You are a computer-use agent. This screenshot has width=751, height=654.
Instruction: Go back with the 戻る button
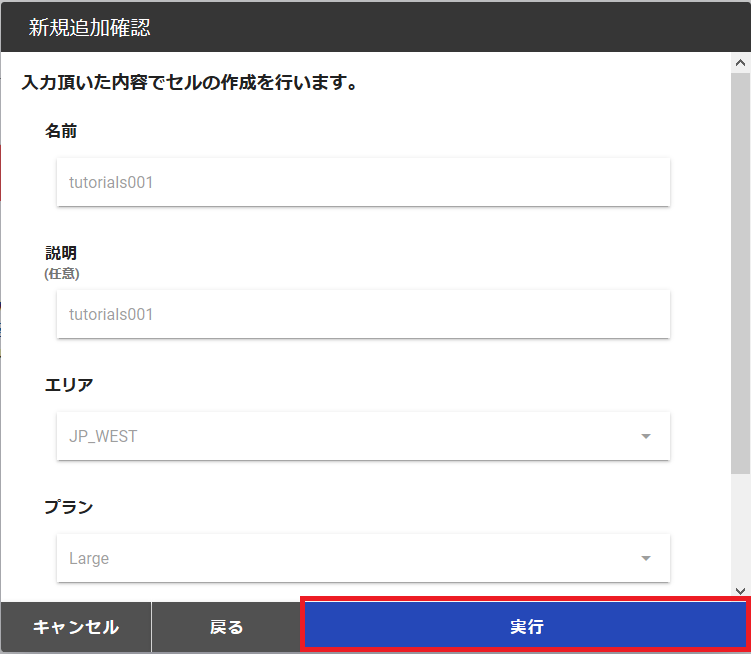pos(226,627)
